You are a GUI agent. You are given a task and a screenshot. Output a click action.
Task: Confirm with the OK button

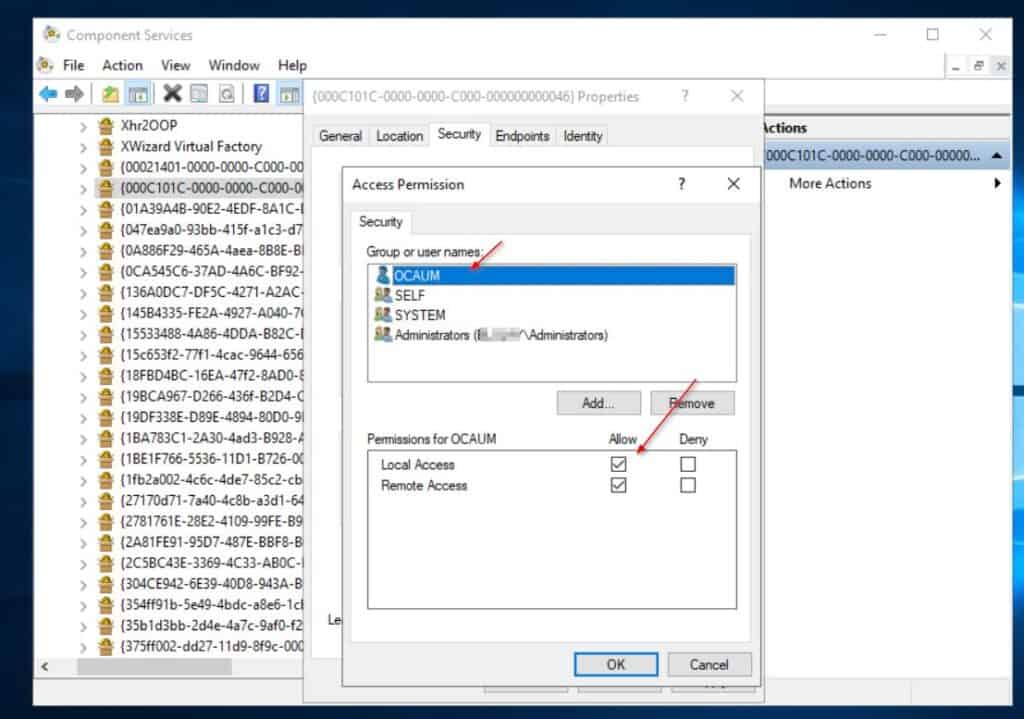click(616, 664)
